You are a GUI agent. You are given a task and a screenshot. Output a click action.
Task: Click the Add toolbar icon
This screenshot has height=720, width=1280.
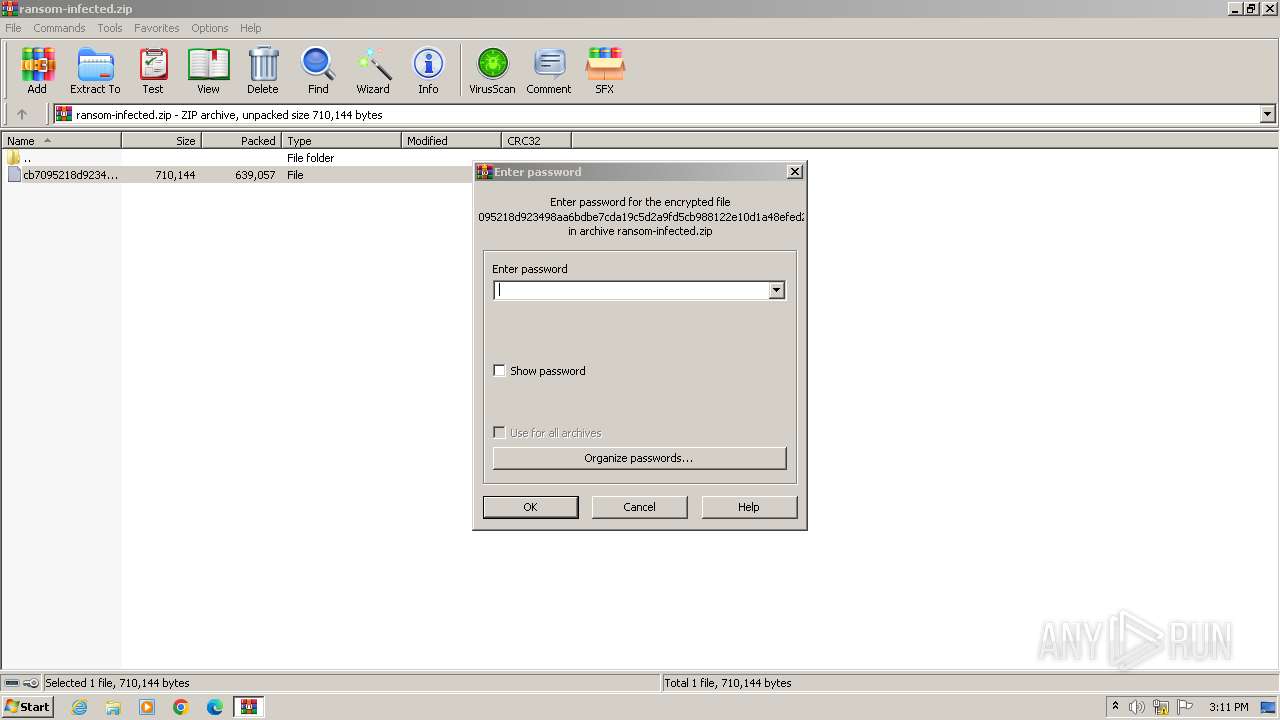pyautogui.click(x=37, y=70)
